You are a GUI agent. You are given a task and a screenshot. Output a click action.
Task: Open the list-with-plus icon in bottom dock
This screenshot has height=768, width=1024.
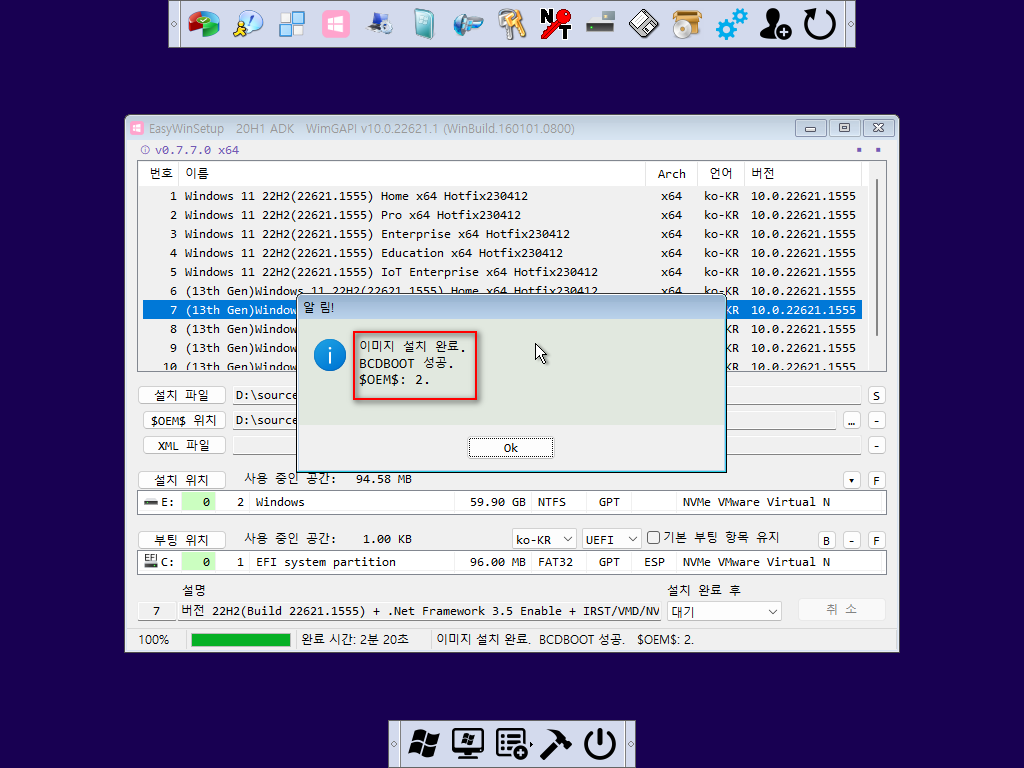pos(512,744)
